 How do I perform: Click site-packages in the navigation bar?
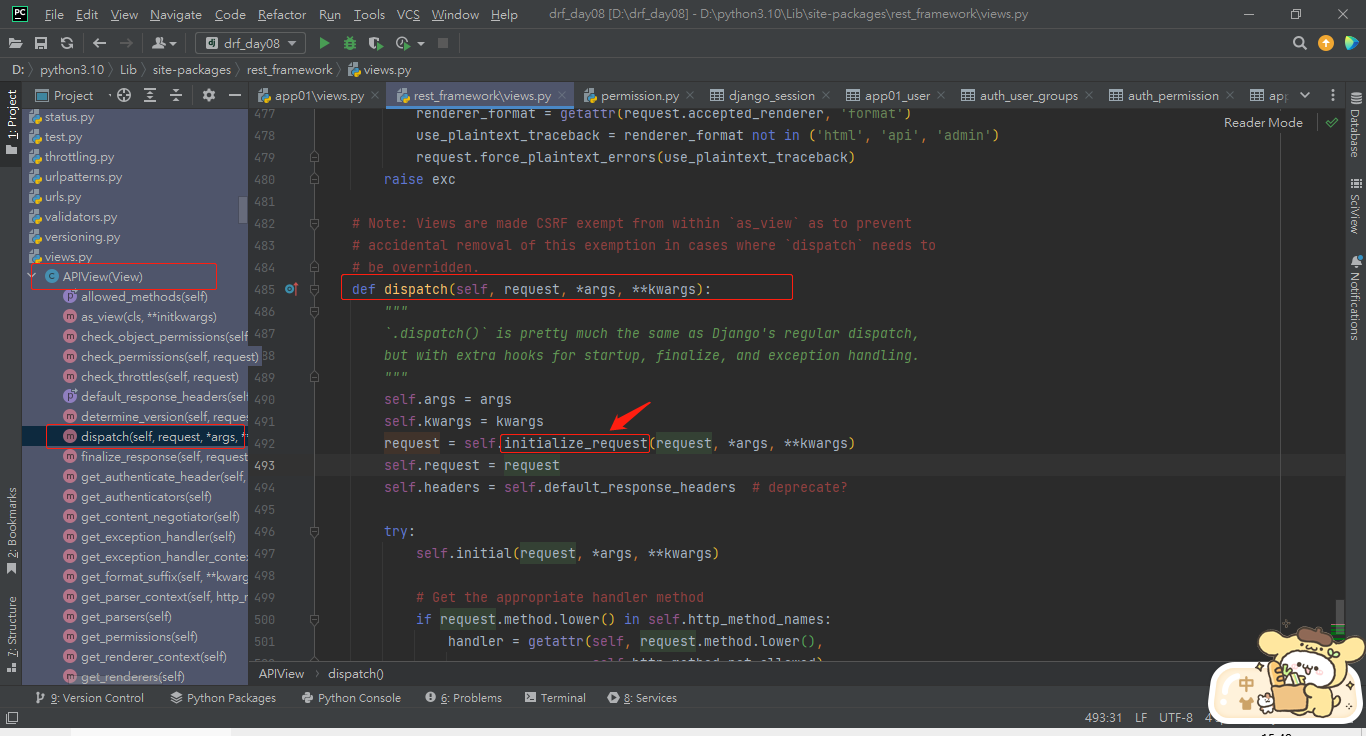(x=192, y=70)
